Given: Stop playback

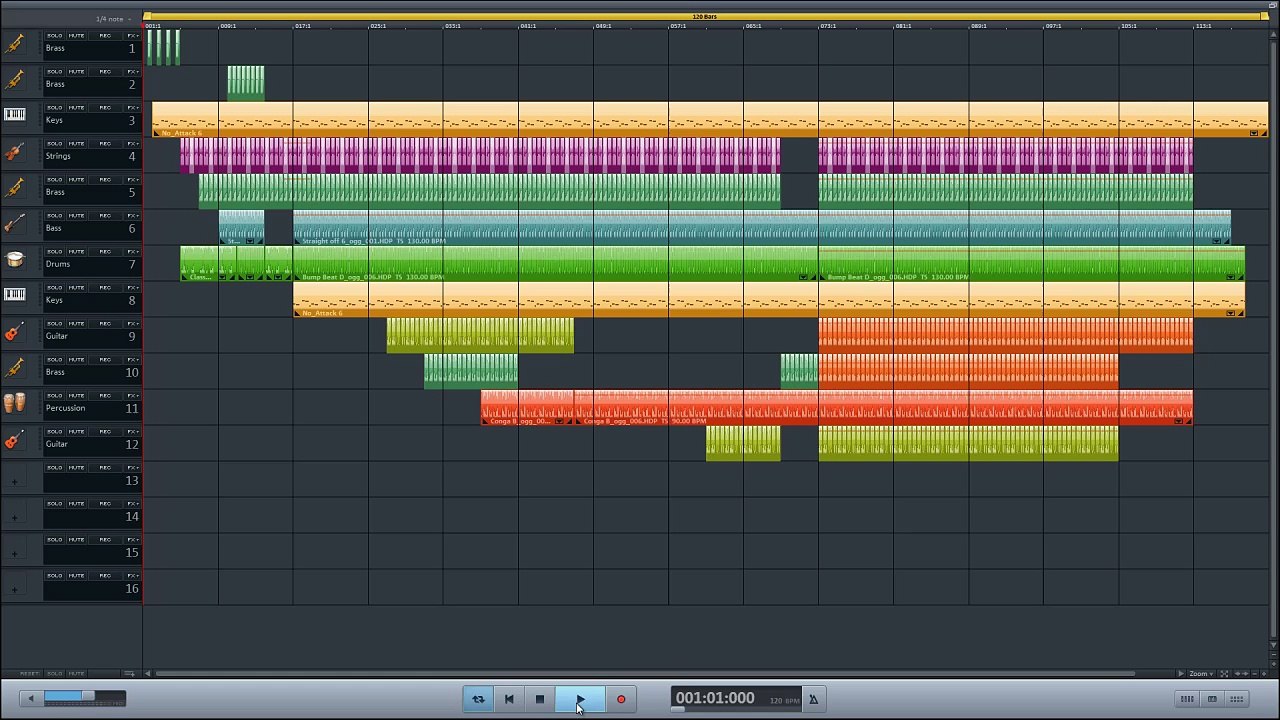Looking at the screenshot, I should click(x=539, y=699).
